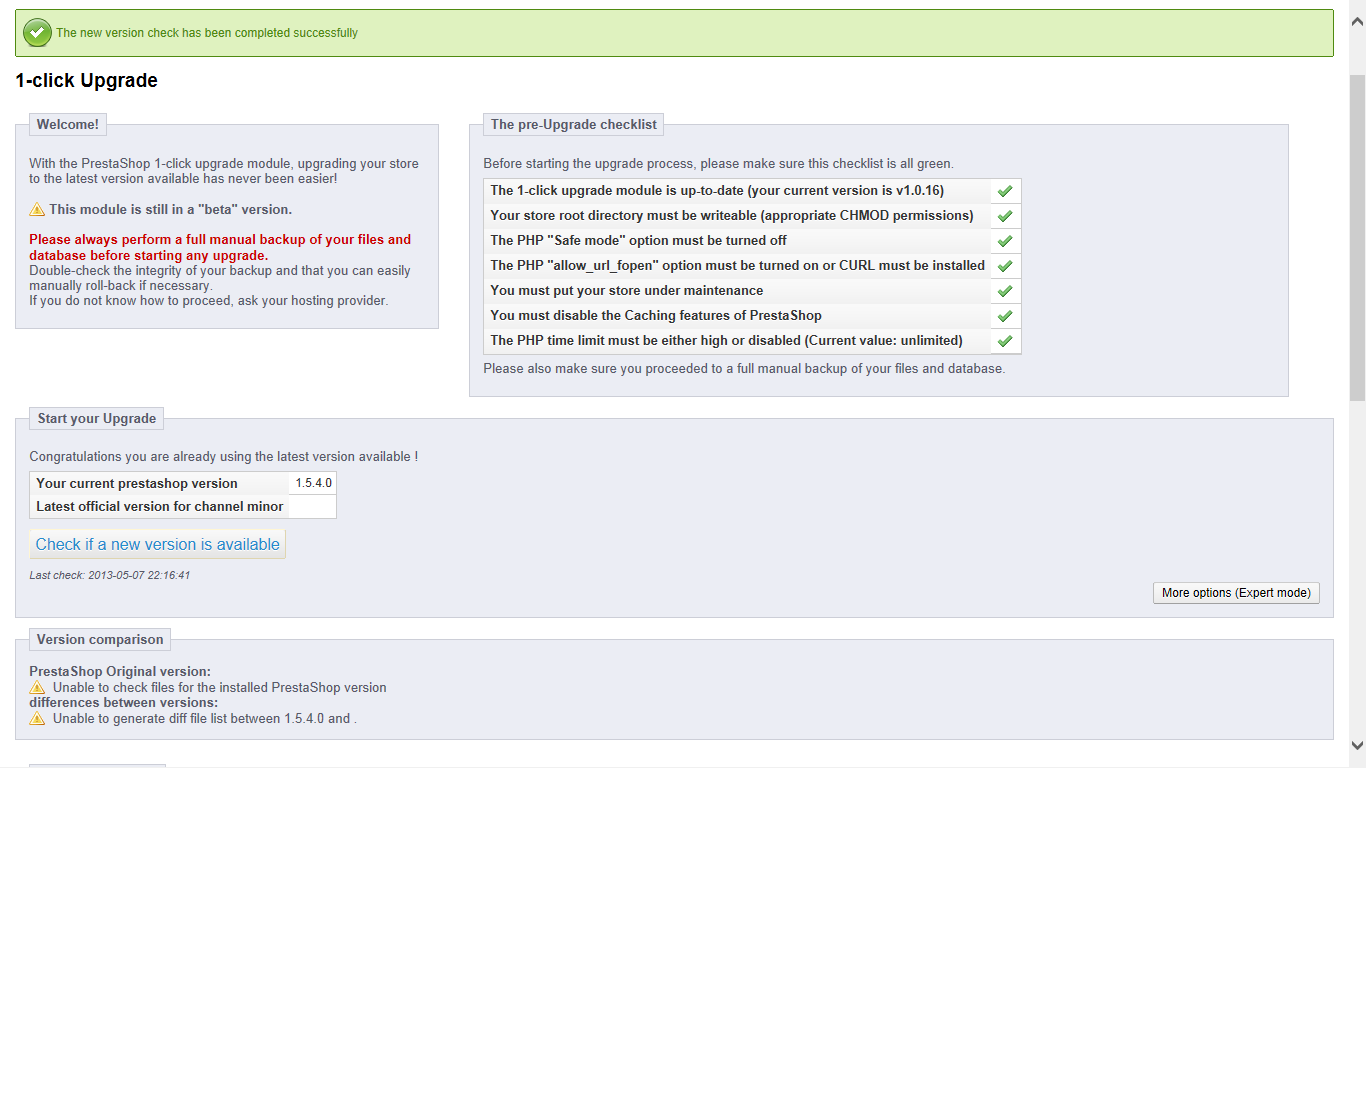Click Latest official version for channel minor

click(160, 506)
